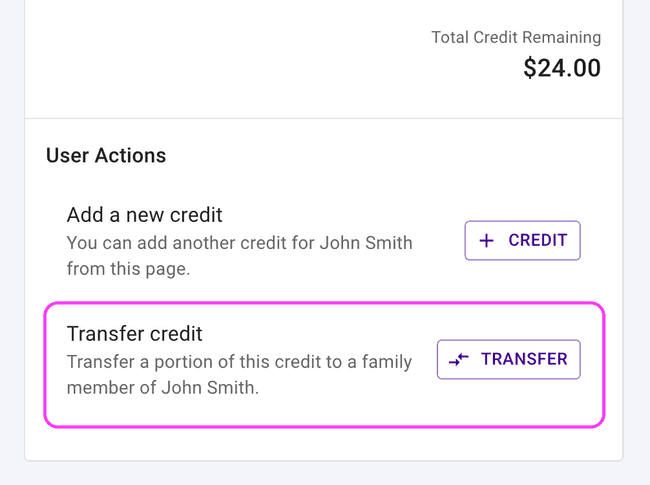Click the divider line above User Actions
Viewport: 650px width, 485px height.
(x=324, y=119)
